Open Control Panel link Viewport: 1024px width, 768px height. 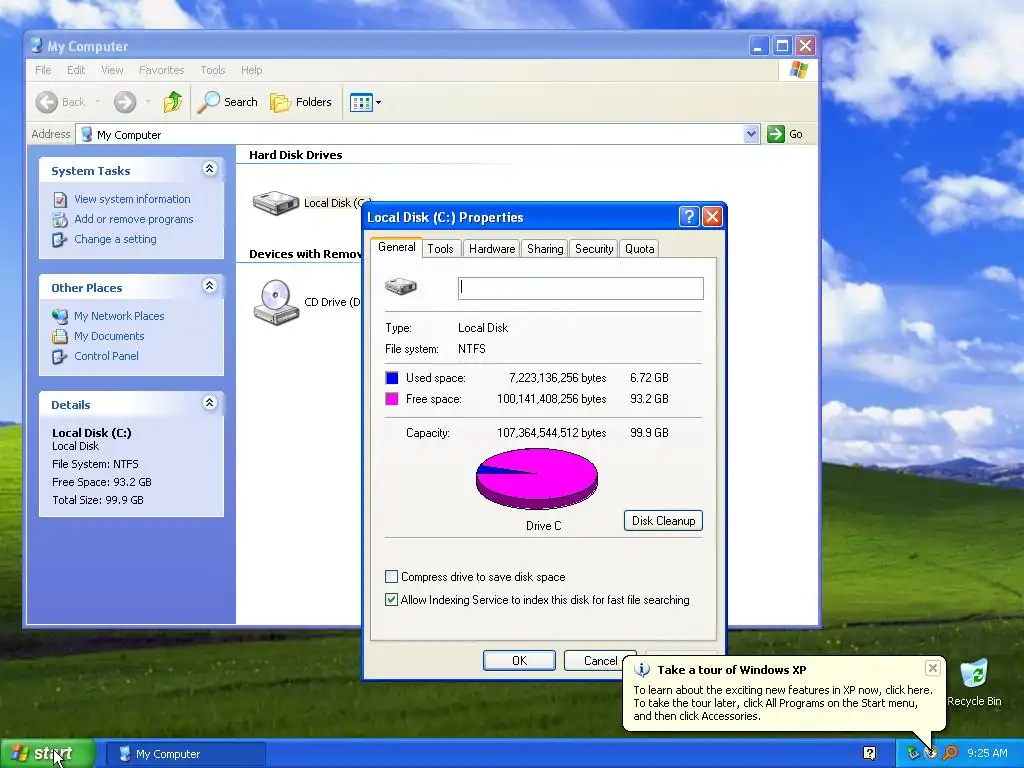click(106, 356)
